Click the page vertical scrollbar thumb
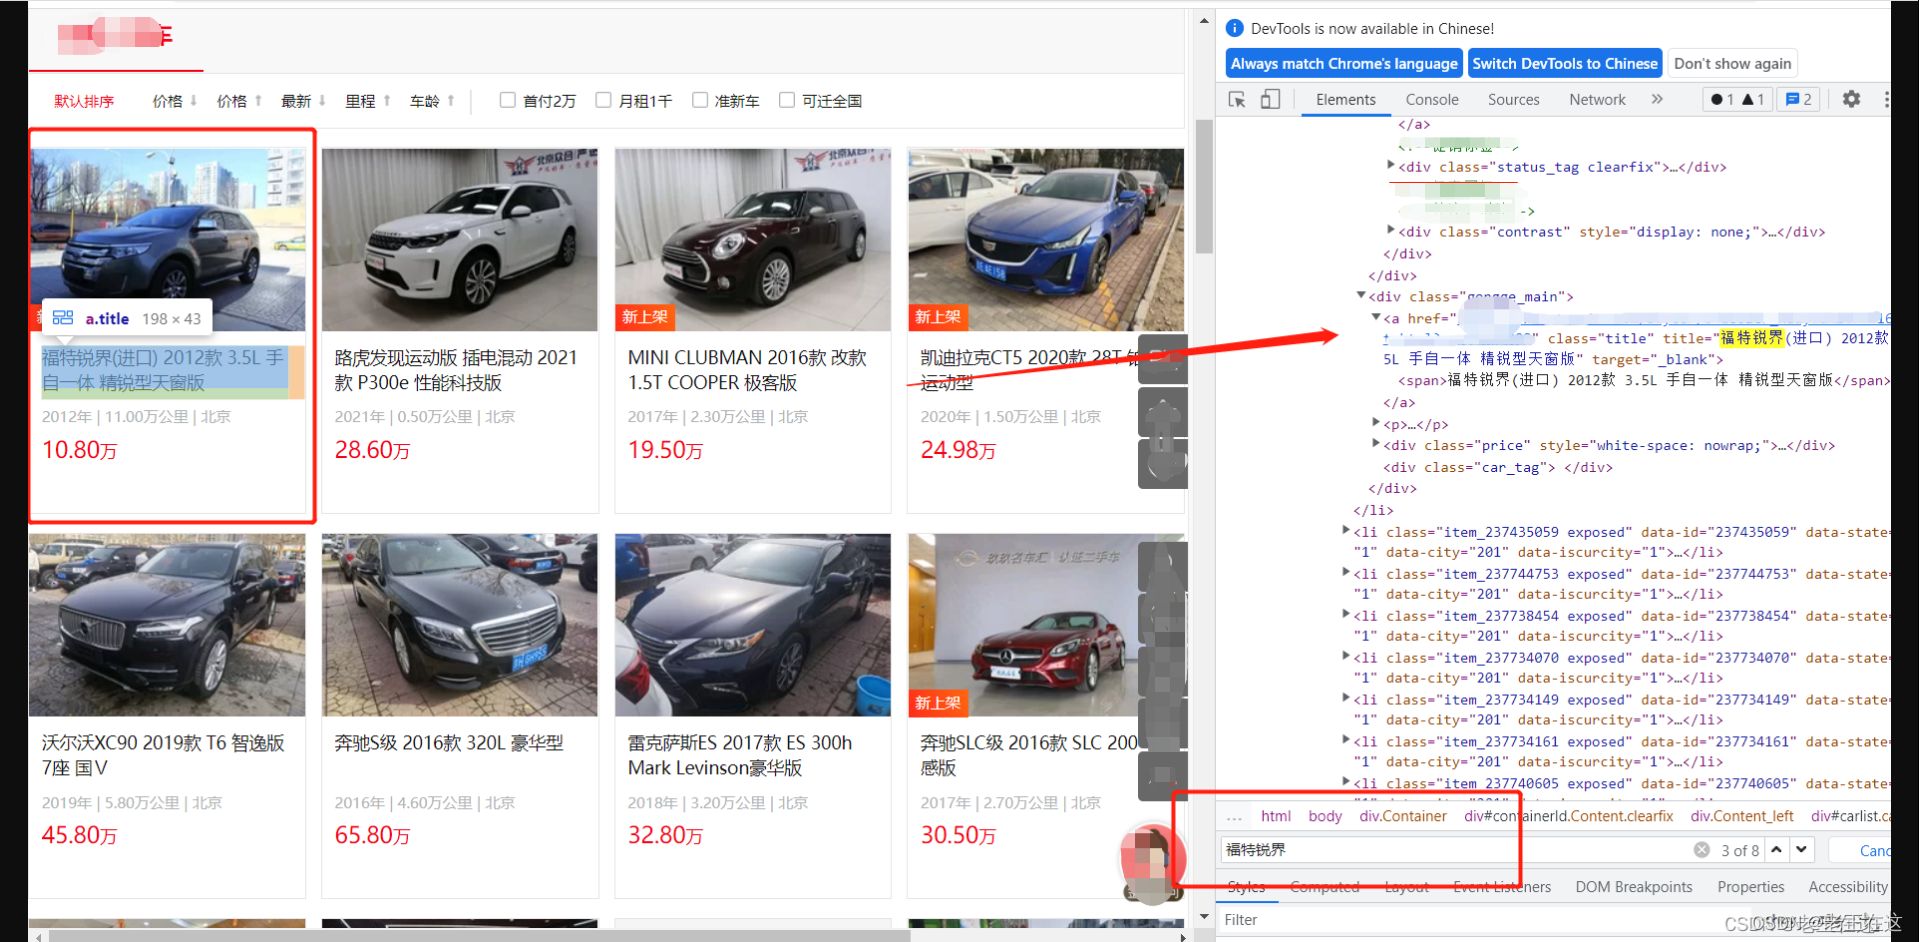Screen dimensions: 1919x942 point(1204,186)
